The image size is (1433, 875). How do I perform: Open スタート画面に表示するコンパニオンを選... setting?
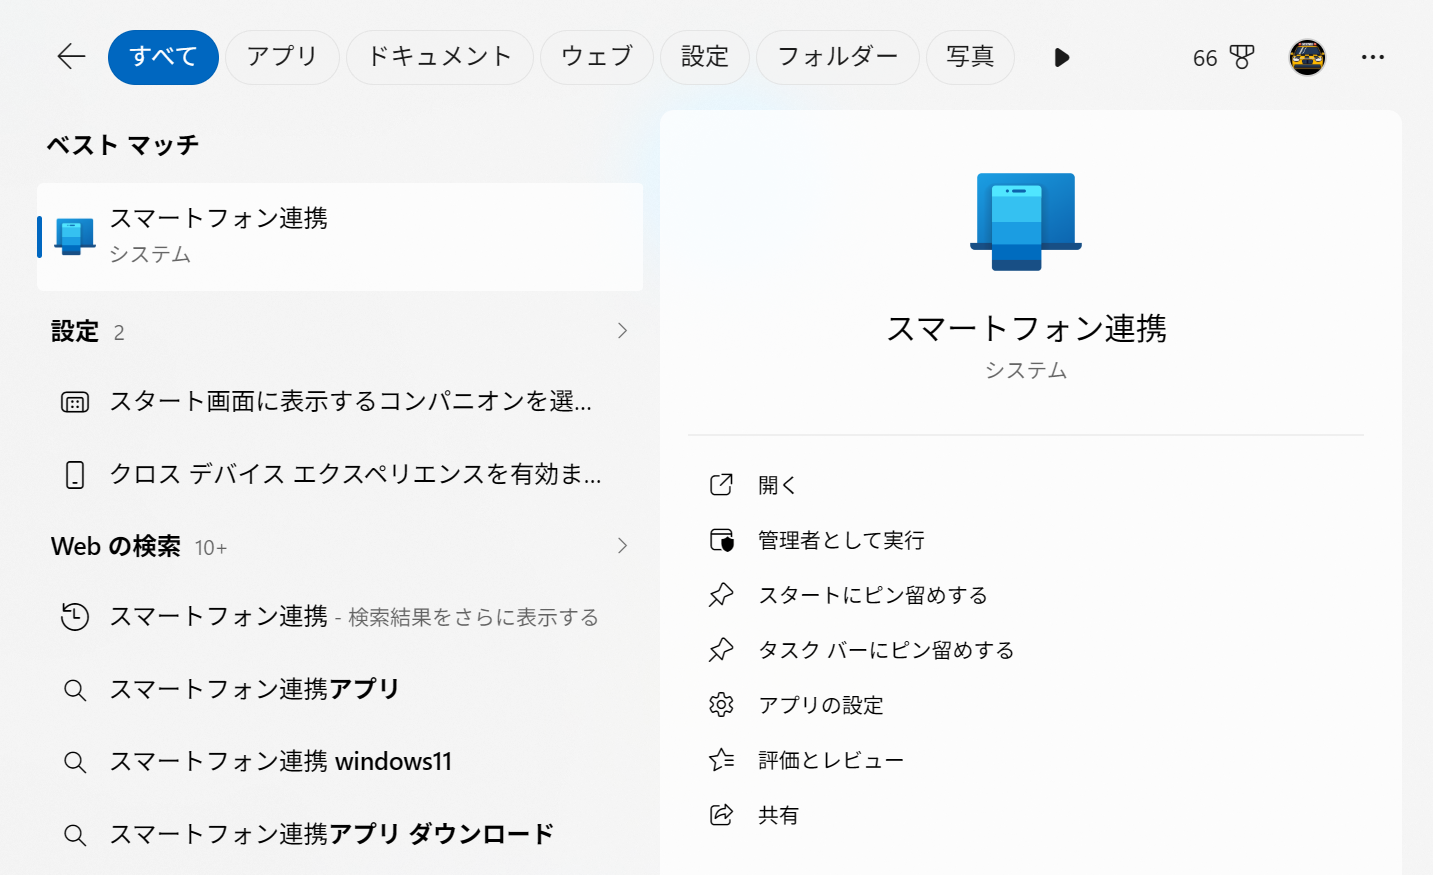point(340,402)
